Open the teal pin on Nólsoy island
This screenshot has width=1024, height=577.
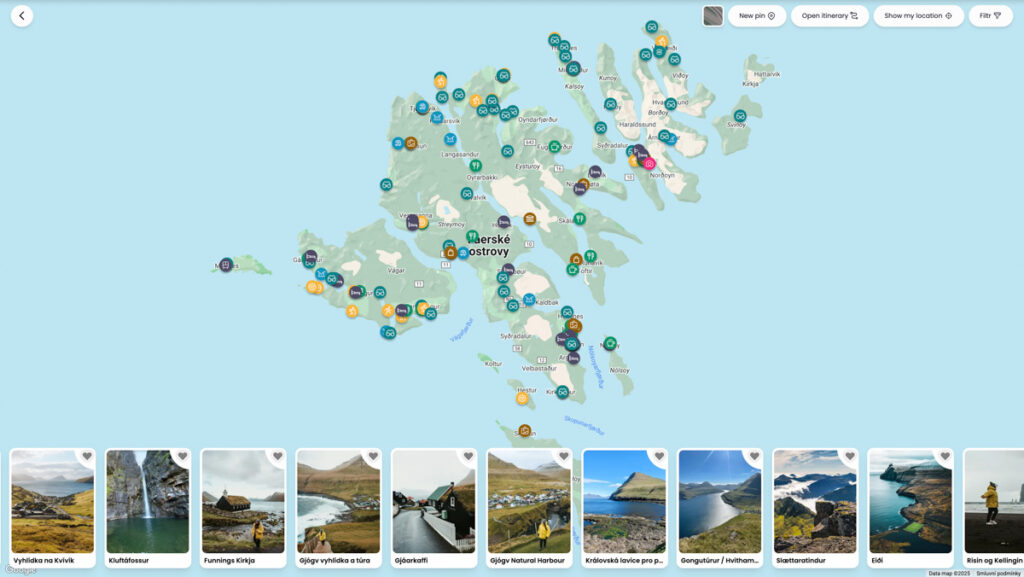(610, 343)
